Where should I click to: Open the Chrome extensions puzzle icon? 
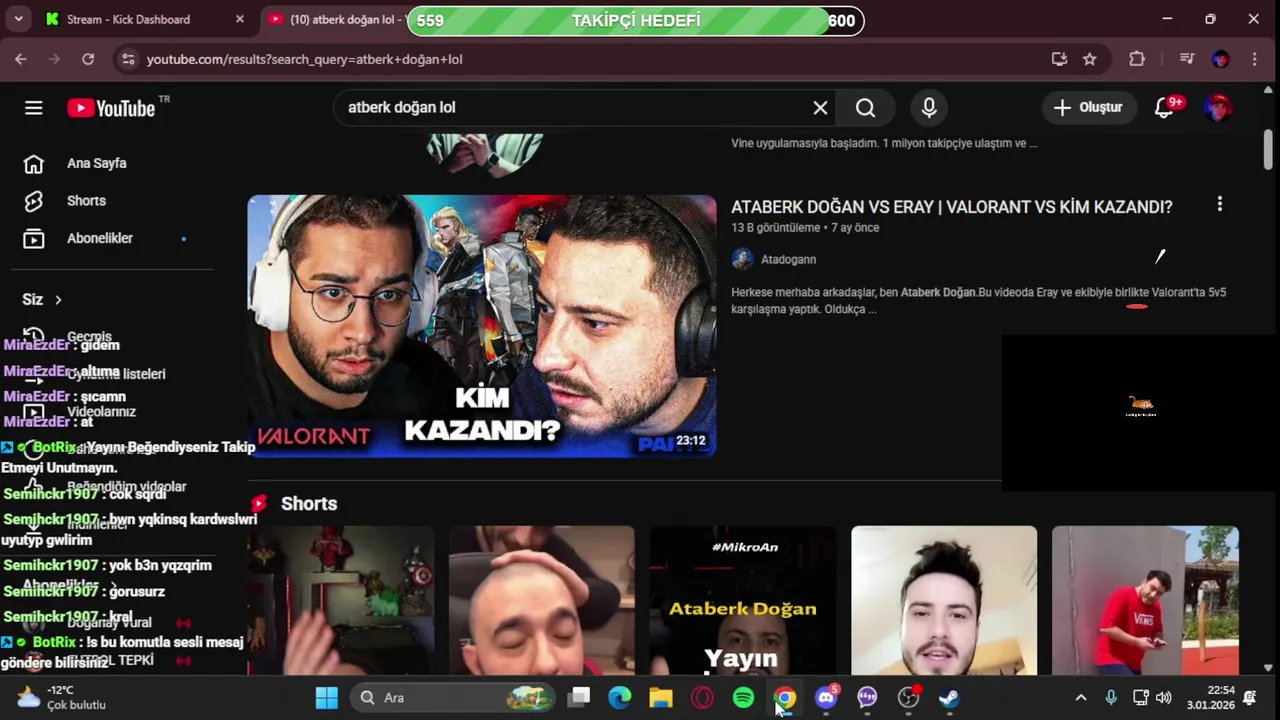[1137, 59]
